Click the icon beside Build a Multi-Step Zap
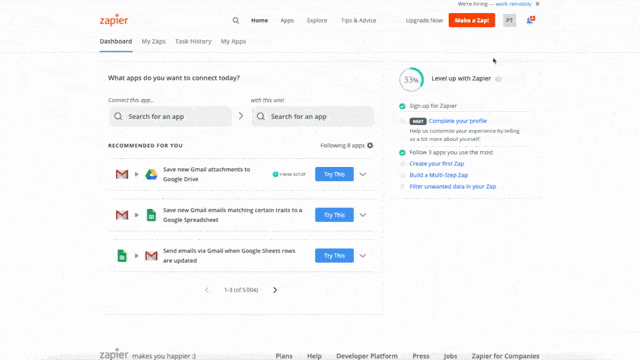640x360 pixels. click(402, 175)
